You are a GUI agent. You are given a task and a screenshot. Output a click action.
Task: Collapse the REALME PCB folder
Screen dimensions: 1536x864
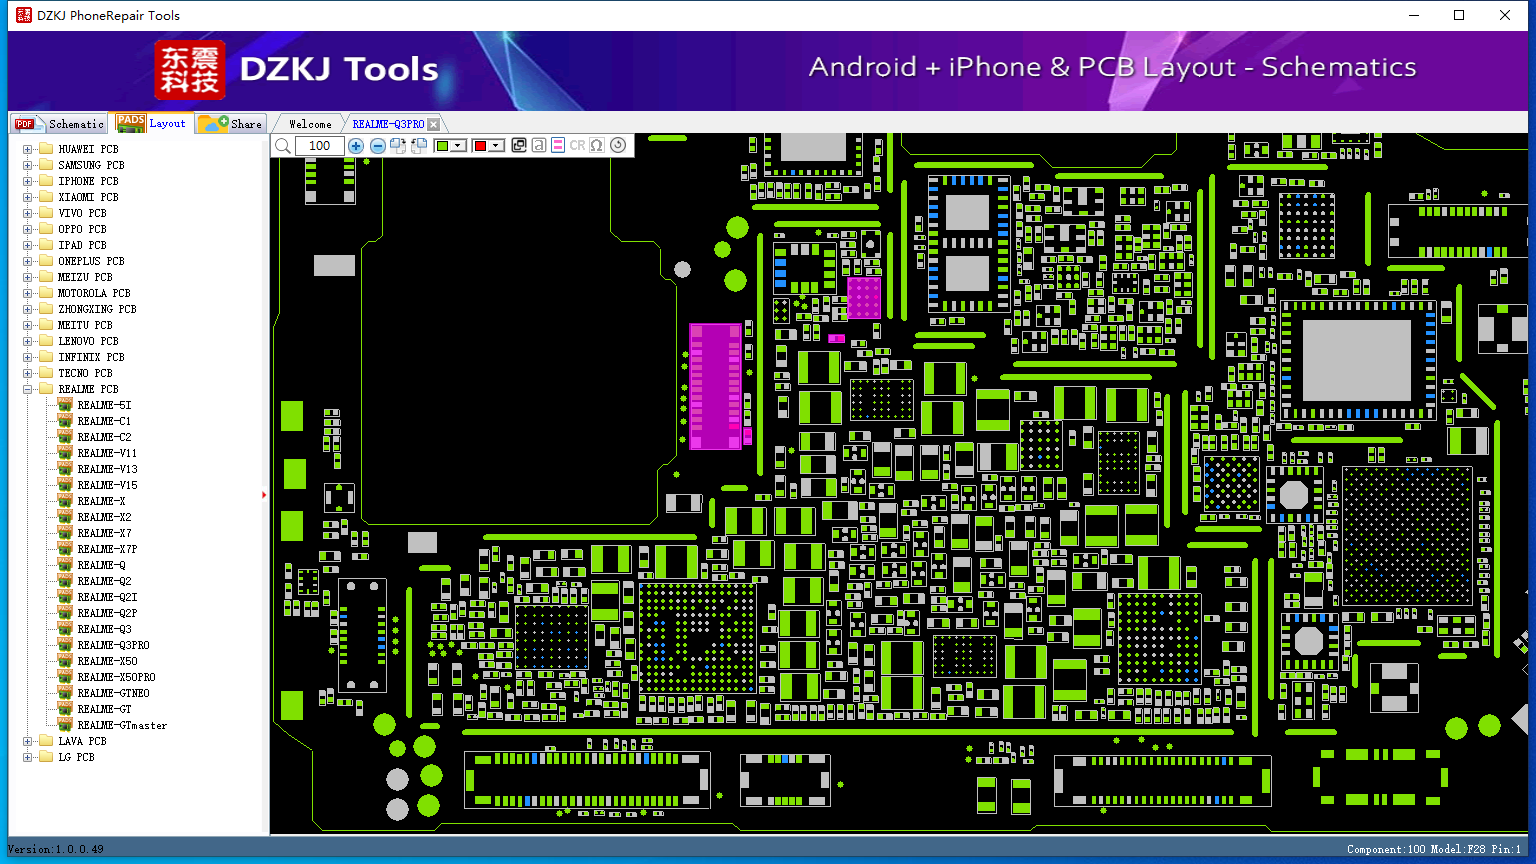click(28, 389)
